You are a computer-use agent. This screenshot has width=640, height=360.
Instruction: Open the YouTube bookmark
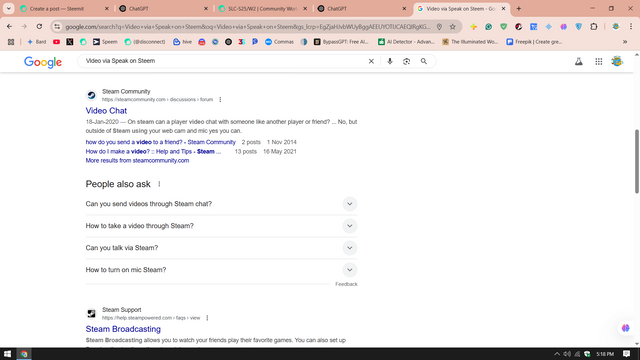[56, 42]
